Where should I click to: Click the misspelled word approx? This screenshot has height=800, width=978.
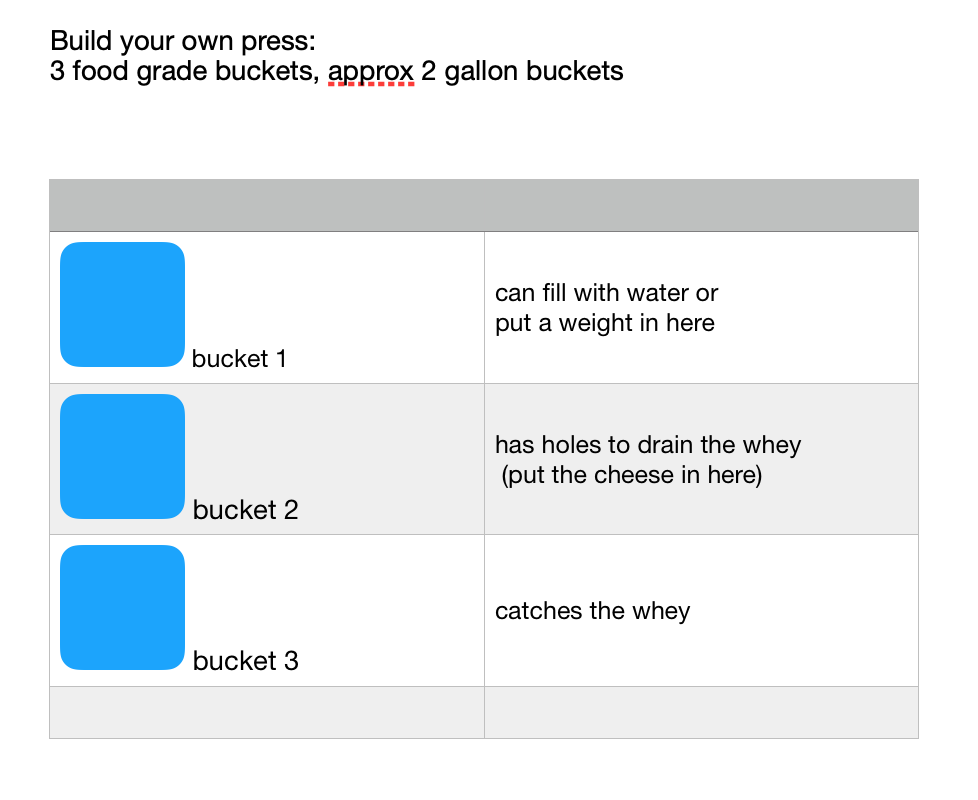click(x=370, y=72)
